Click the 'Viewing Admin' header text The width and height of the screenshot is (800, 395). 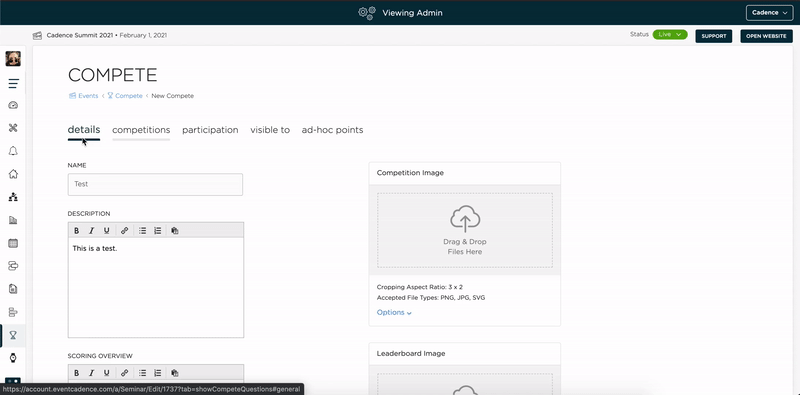click(412, 13)
